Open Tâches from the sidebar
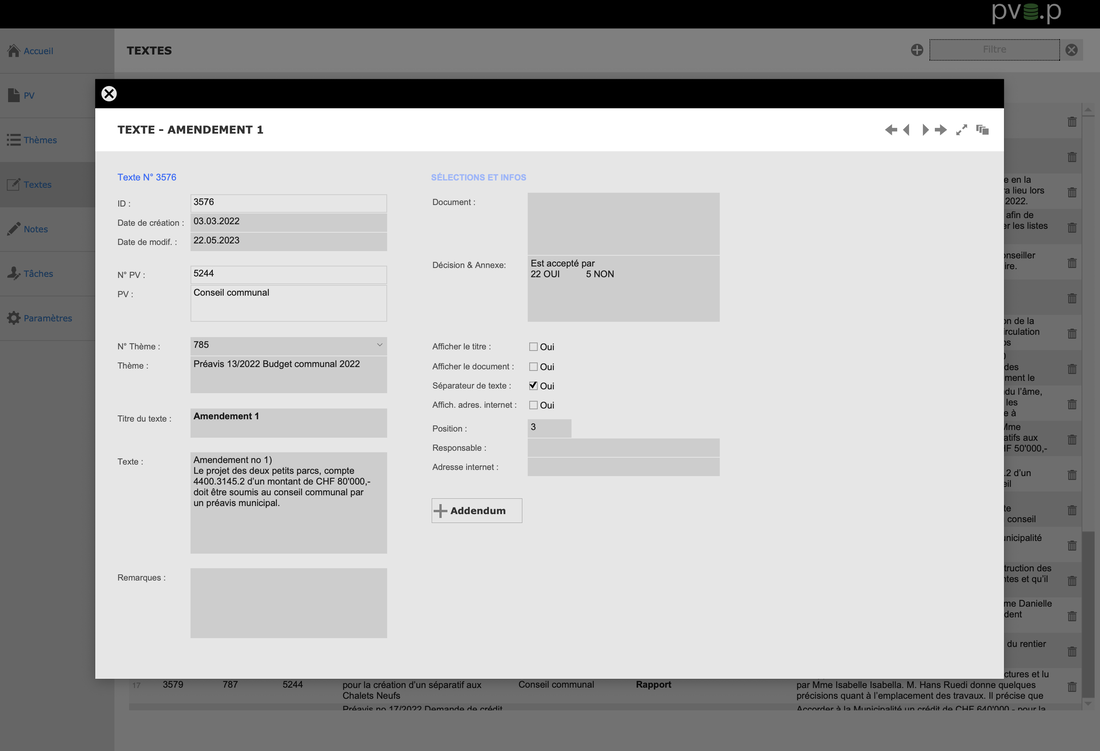Image resolution: width=1100 pixels, height=751 pixels. pos(38,273)
